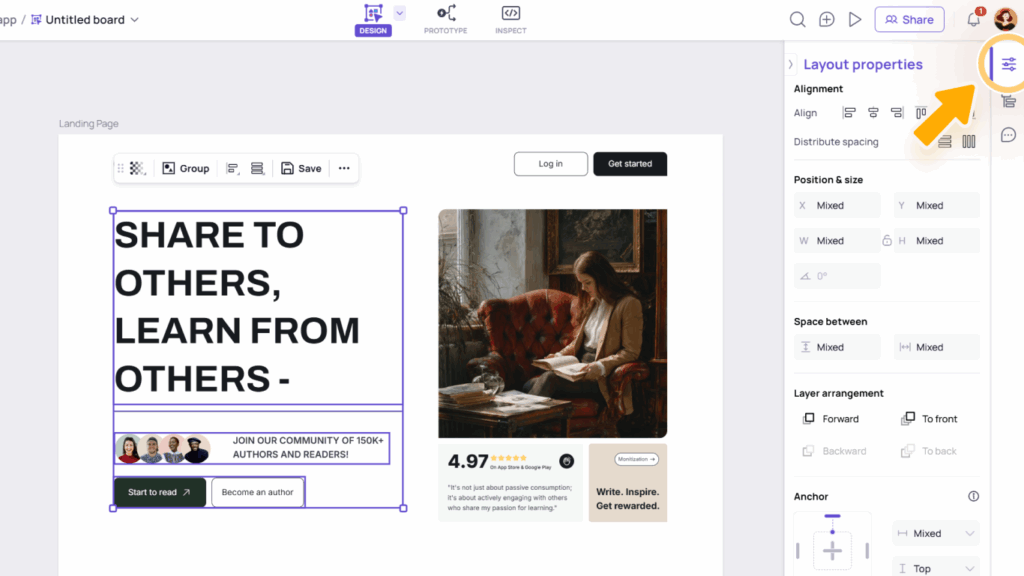Click the search magnifier icon
This screenshot has height=576, width=1024.
pyautogui.click(x=797, y=19)
